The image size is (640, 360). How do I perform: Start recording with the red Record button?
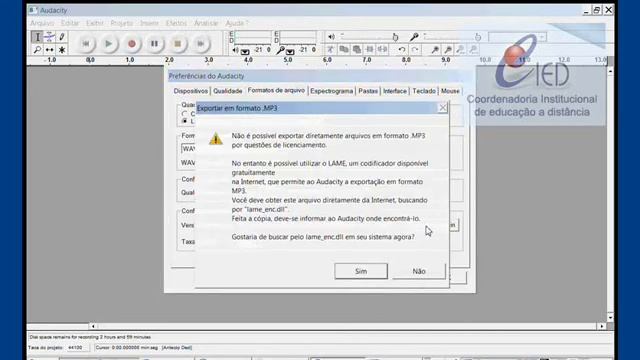tap(131, 43)
